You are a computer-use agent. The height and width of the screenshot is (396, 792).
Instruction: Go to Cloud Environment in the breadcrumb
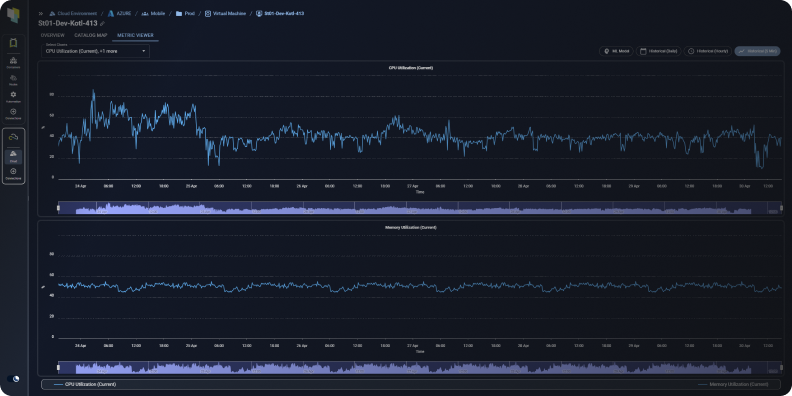(x=73, y=14)
